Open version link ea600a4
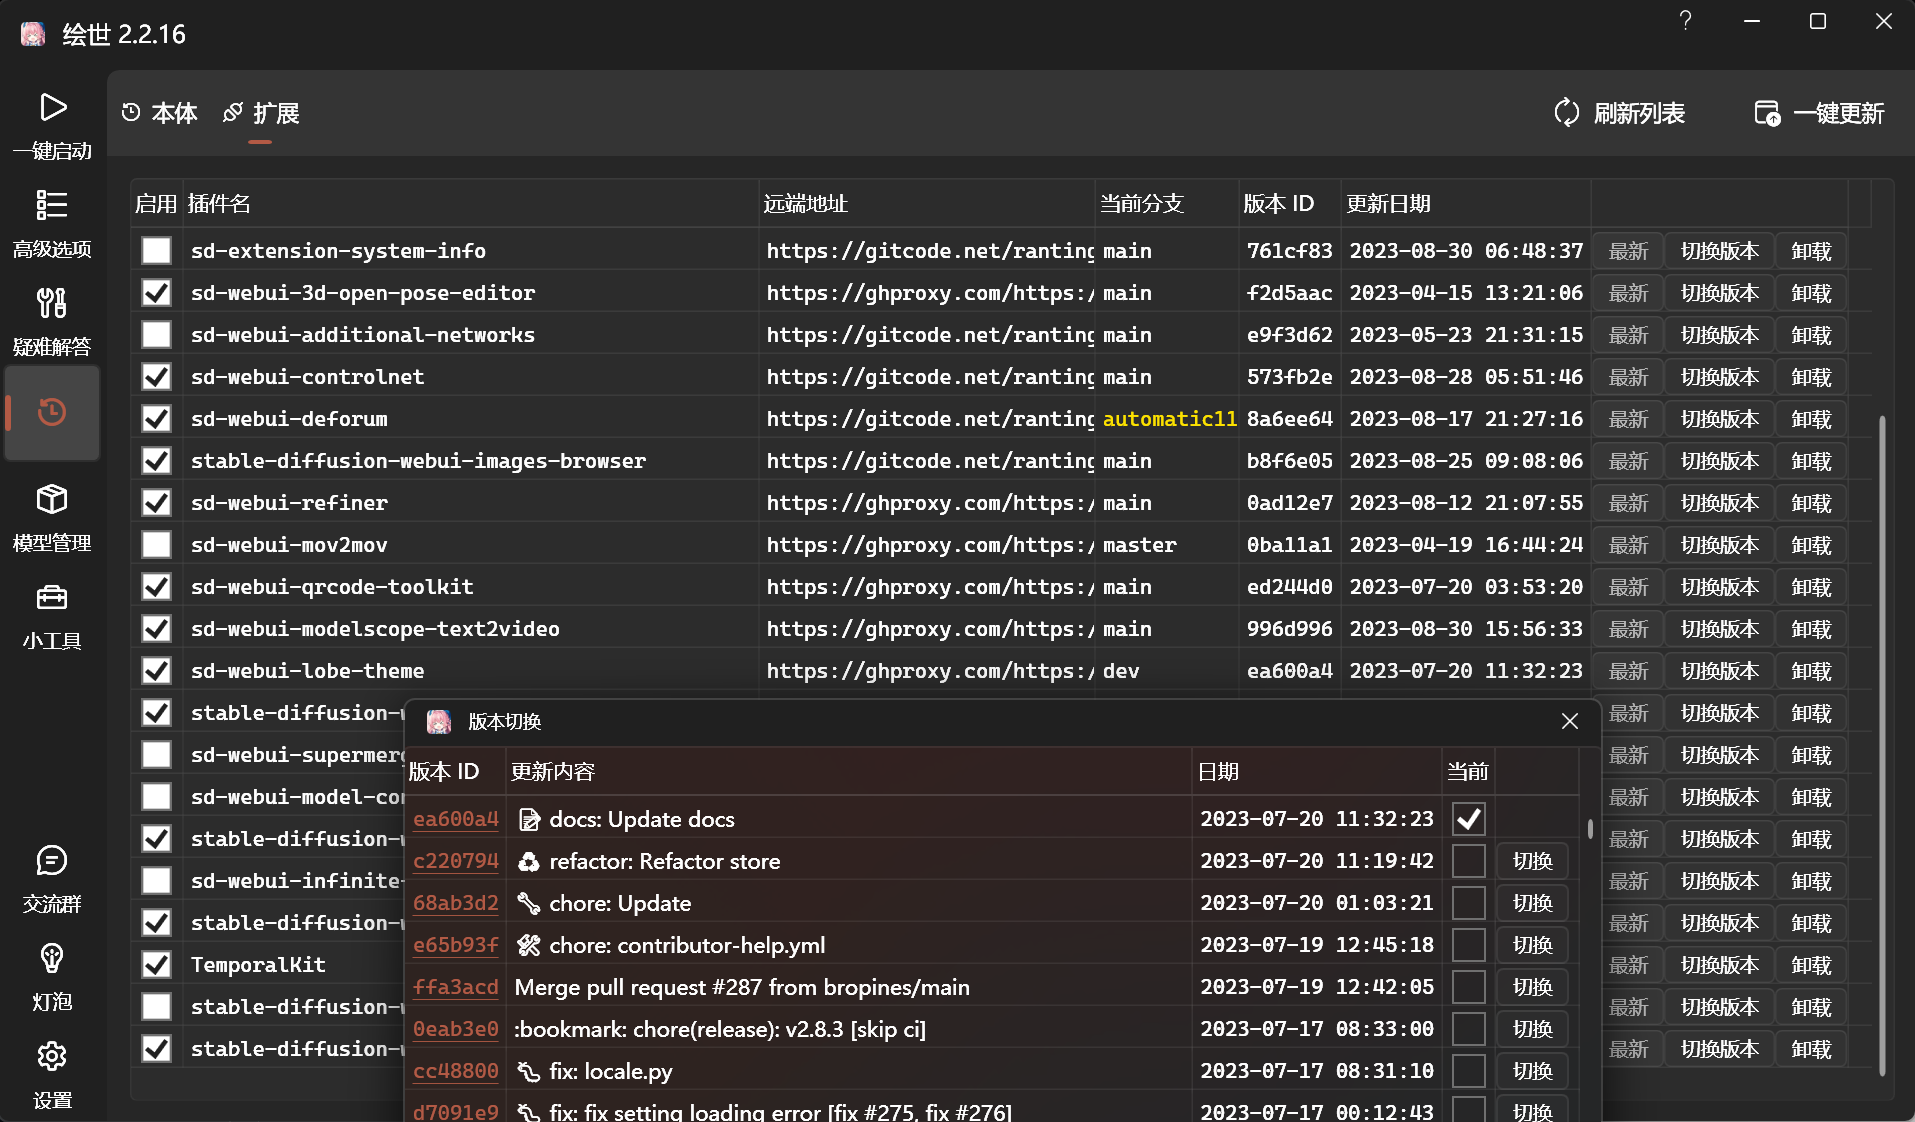 click(455, 818)
